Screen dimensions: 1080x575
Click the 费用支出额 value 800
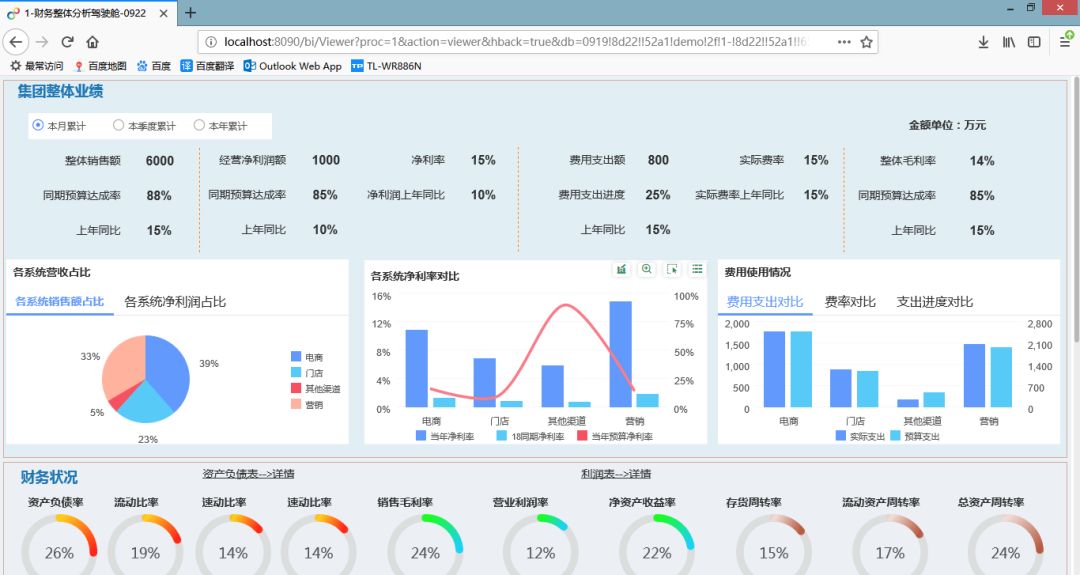point(658,160)
